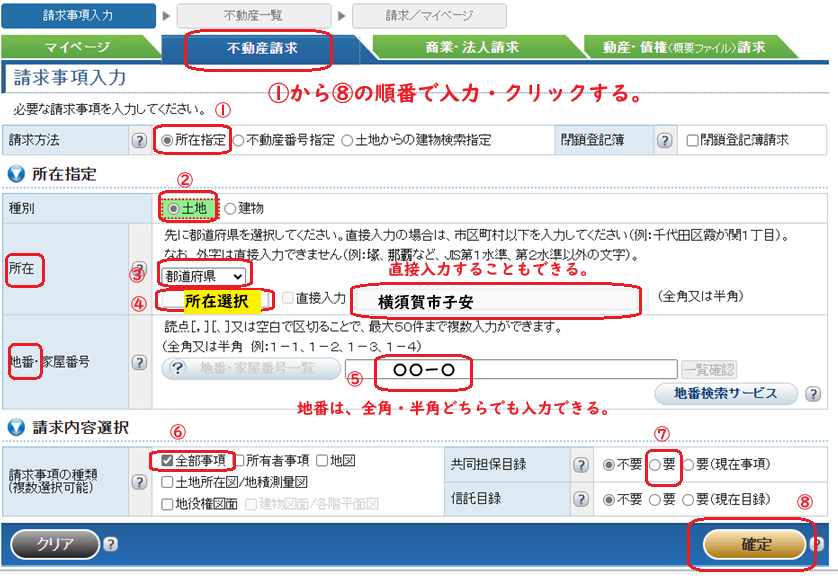
Task: Select 土地からの建物検索指定 radio option
Action: (347, 141)
